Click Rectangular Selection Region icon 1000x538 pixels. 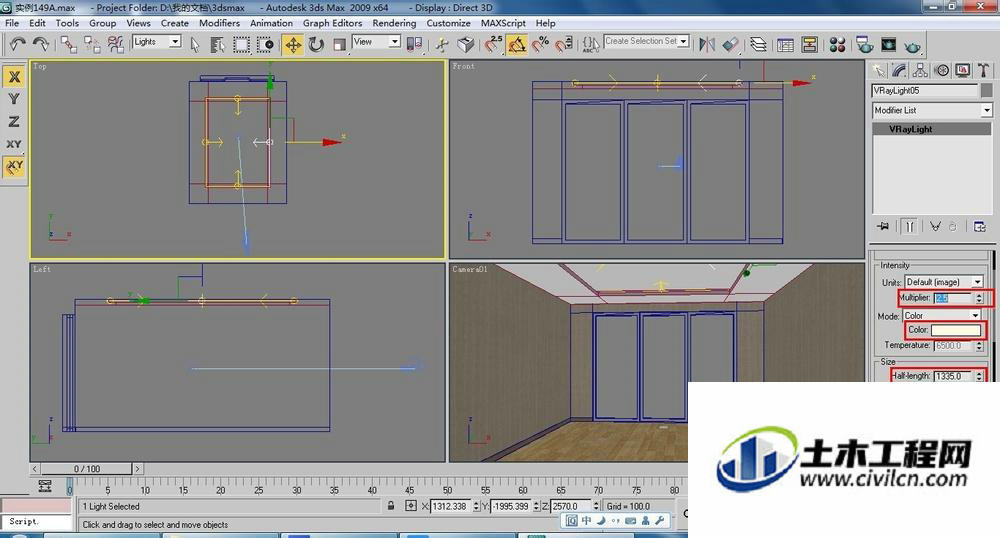[241, 44]
